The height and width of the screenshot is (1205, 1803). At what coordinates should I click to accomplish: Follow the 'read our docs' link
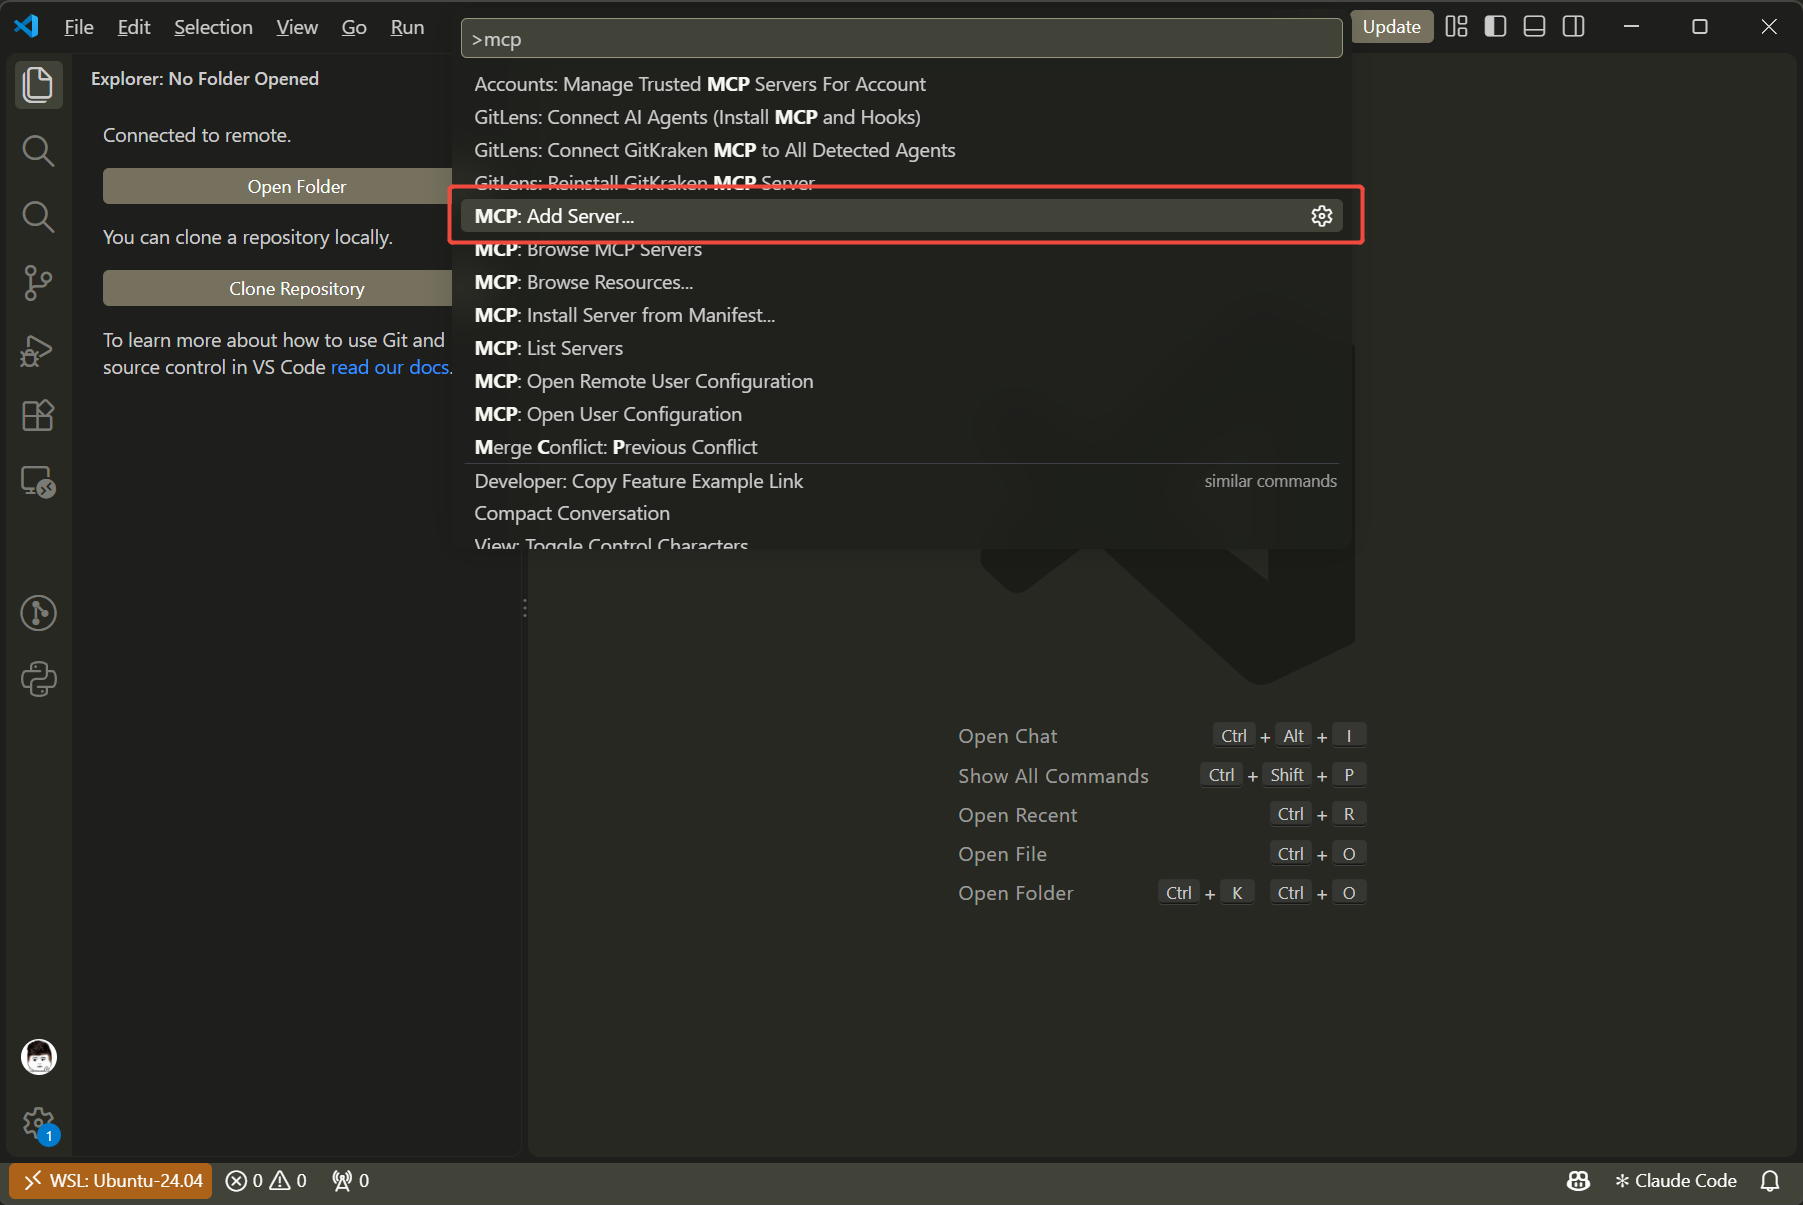click(391, 367)
